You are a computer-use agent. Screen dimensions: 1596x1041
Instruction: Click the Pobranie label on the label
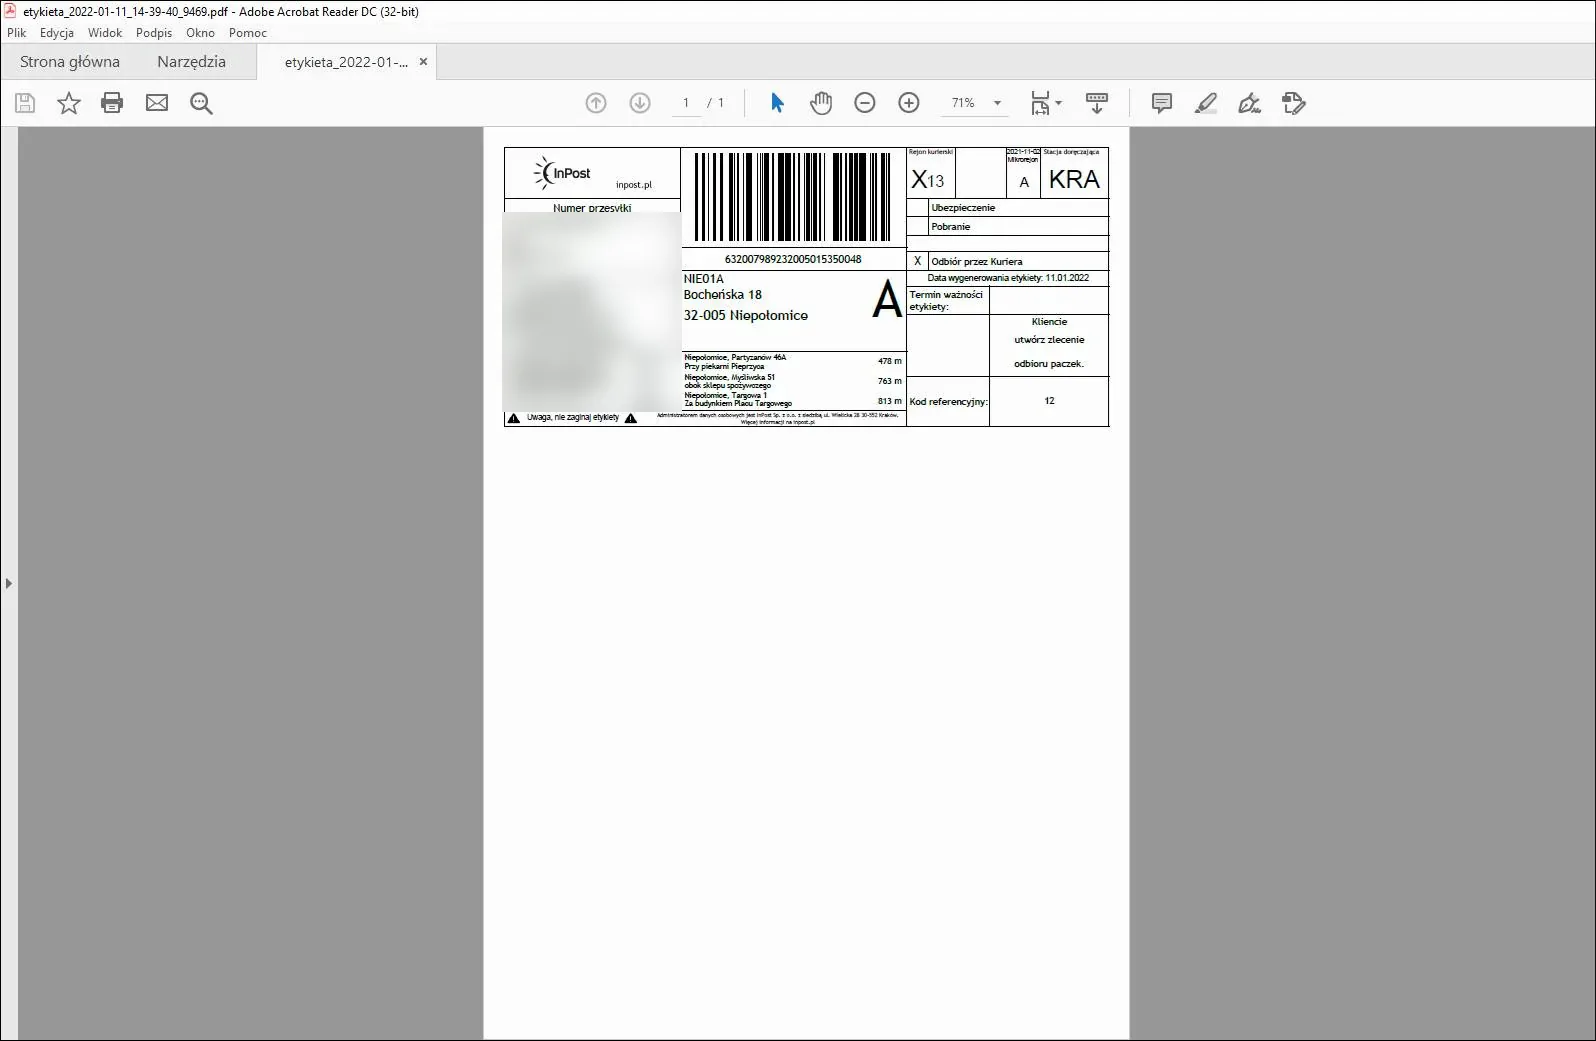click(x=951, y=227)
